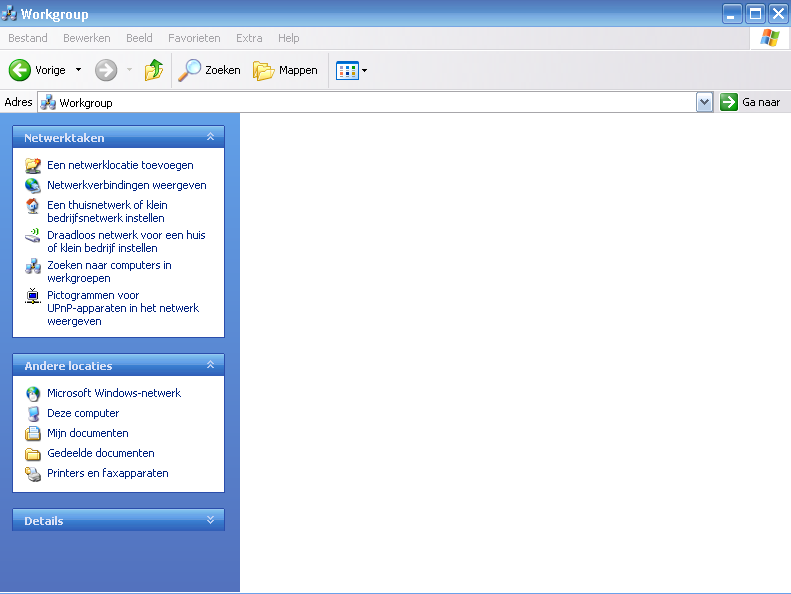The height and width of the screenshot is (594, 791).
Task: Open Mijn documenten link
Action: click(88, 434)
